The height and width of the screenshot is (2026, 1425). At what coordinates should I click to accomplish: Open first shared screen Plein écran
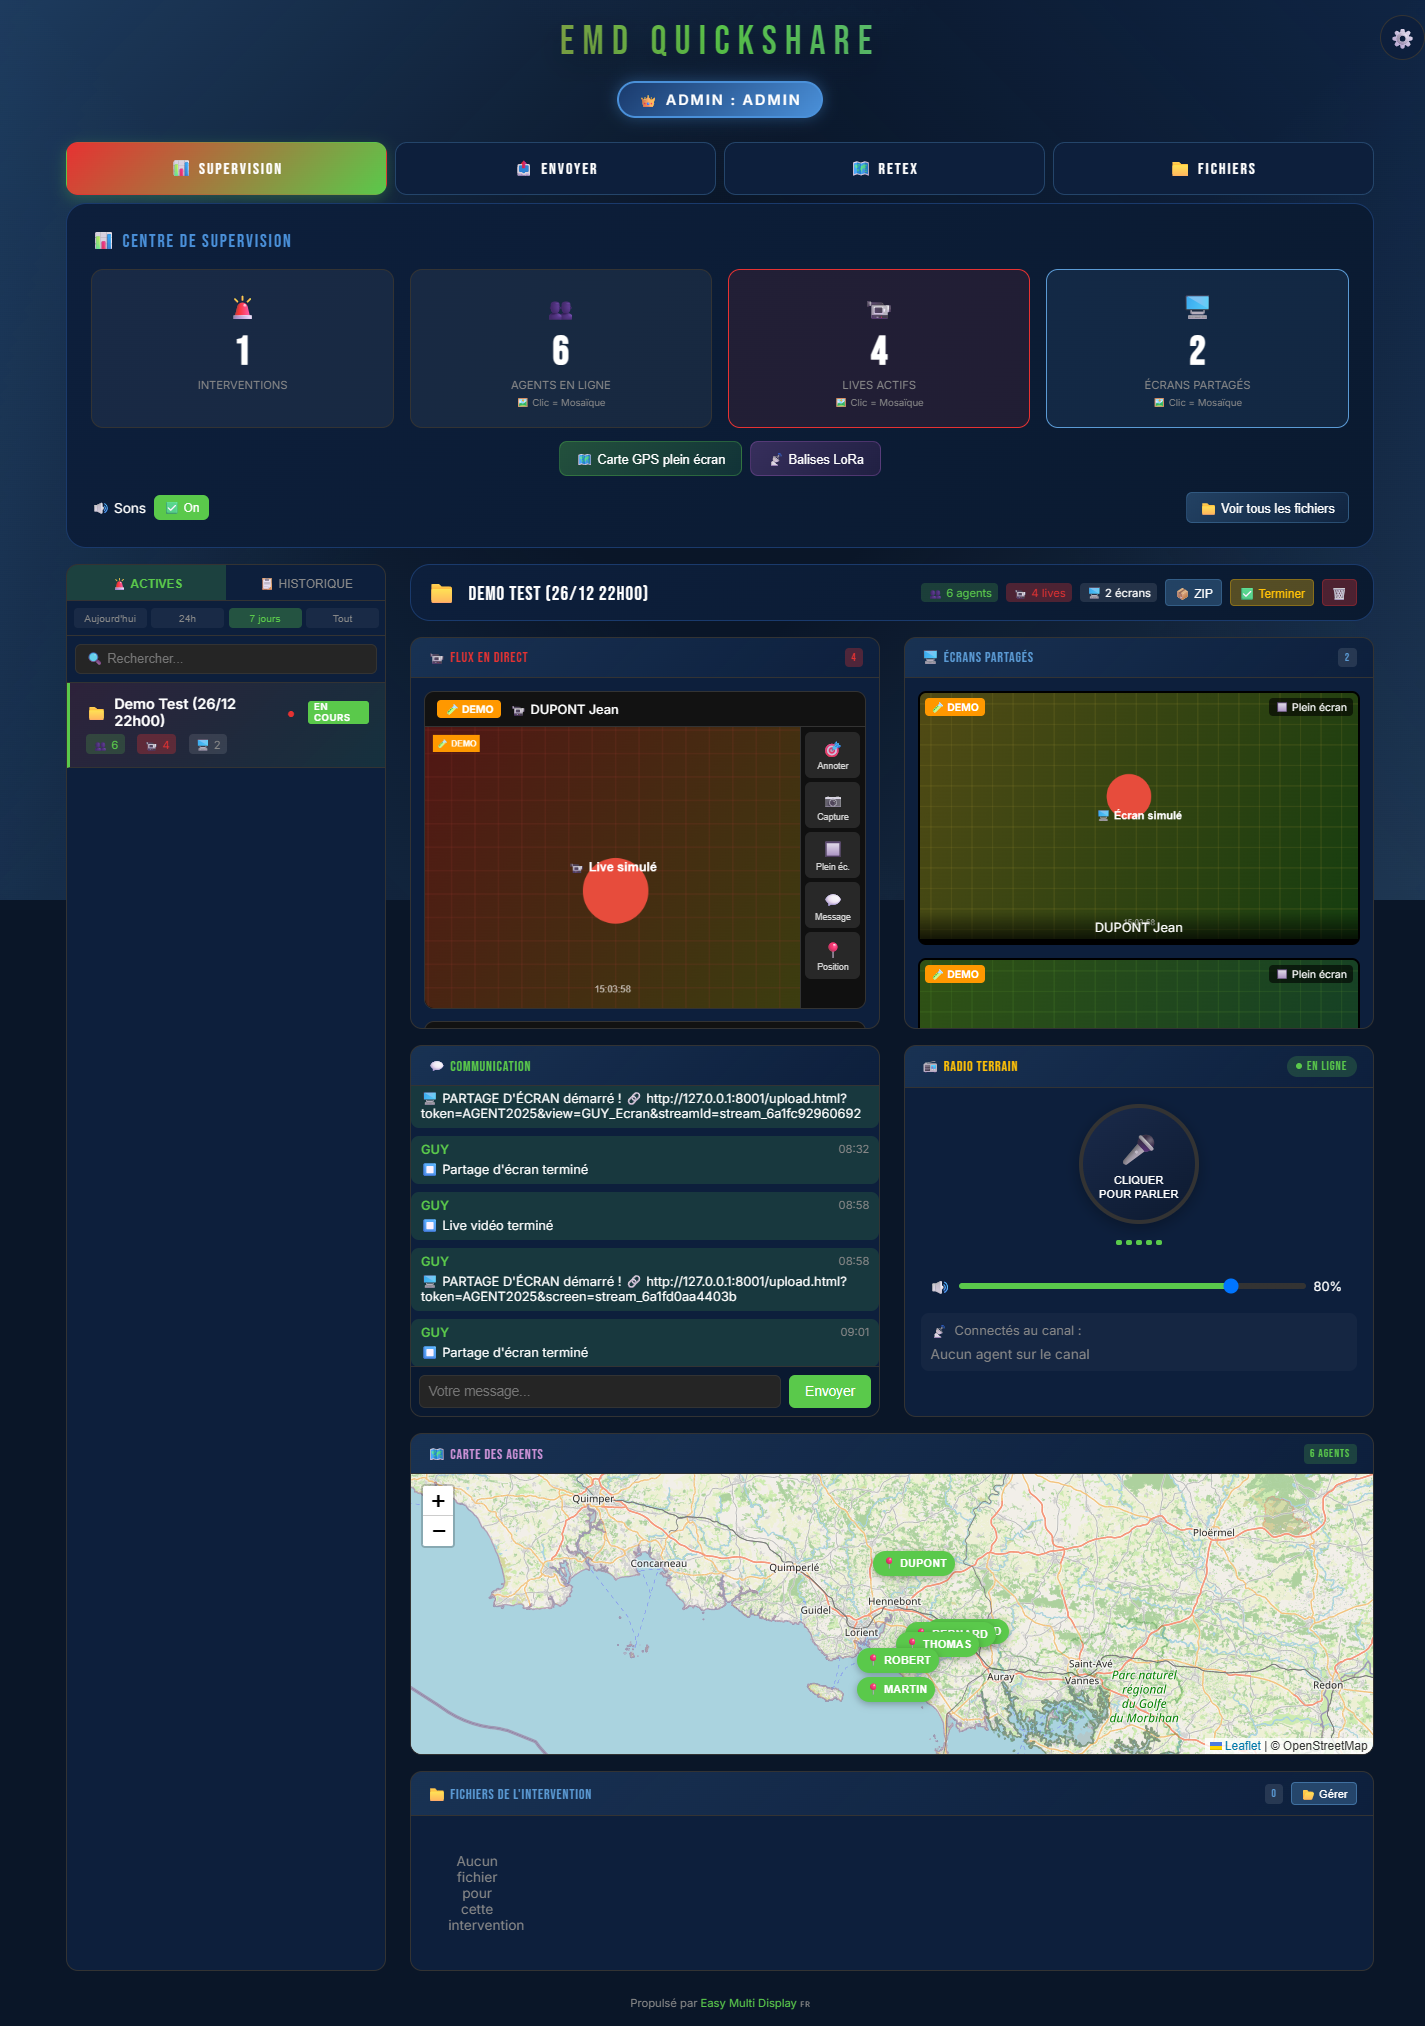point(1311,707)
